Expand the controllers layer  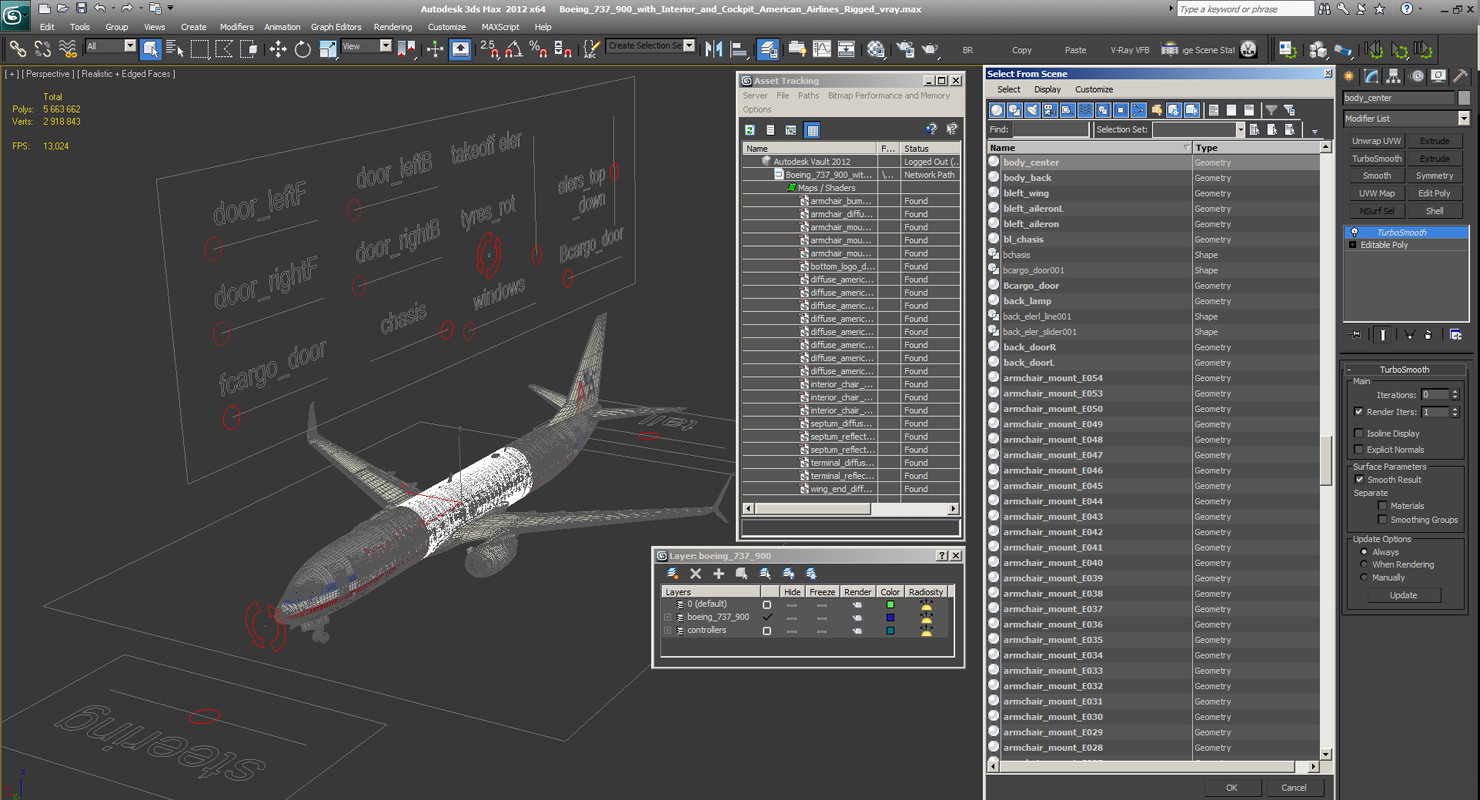(667, 630)
